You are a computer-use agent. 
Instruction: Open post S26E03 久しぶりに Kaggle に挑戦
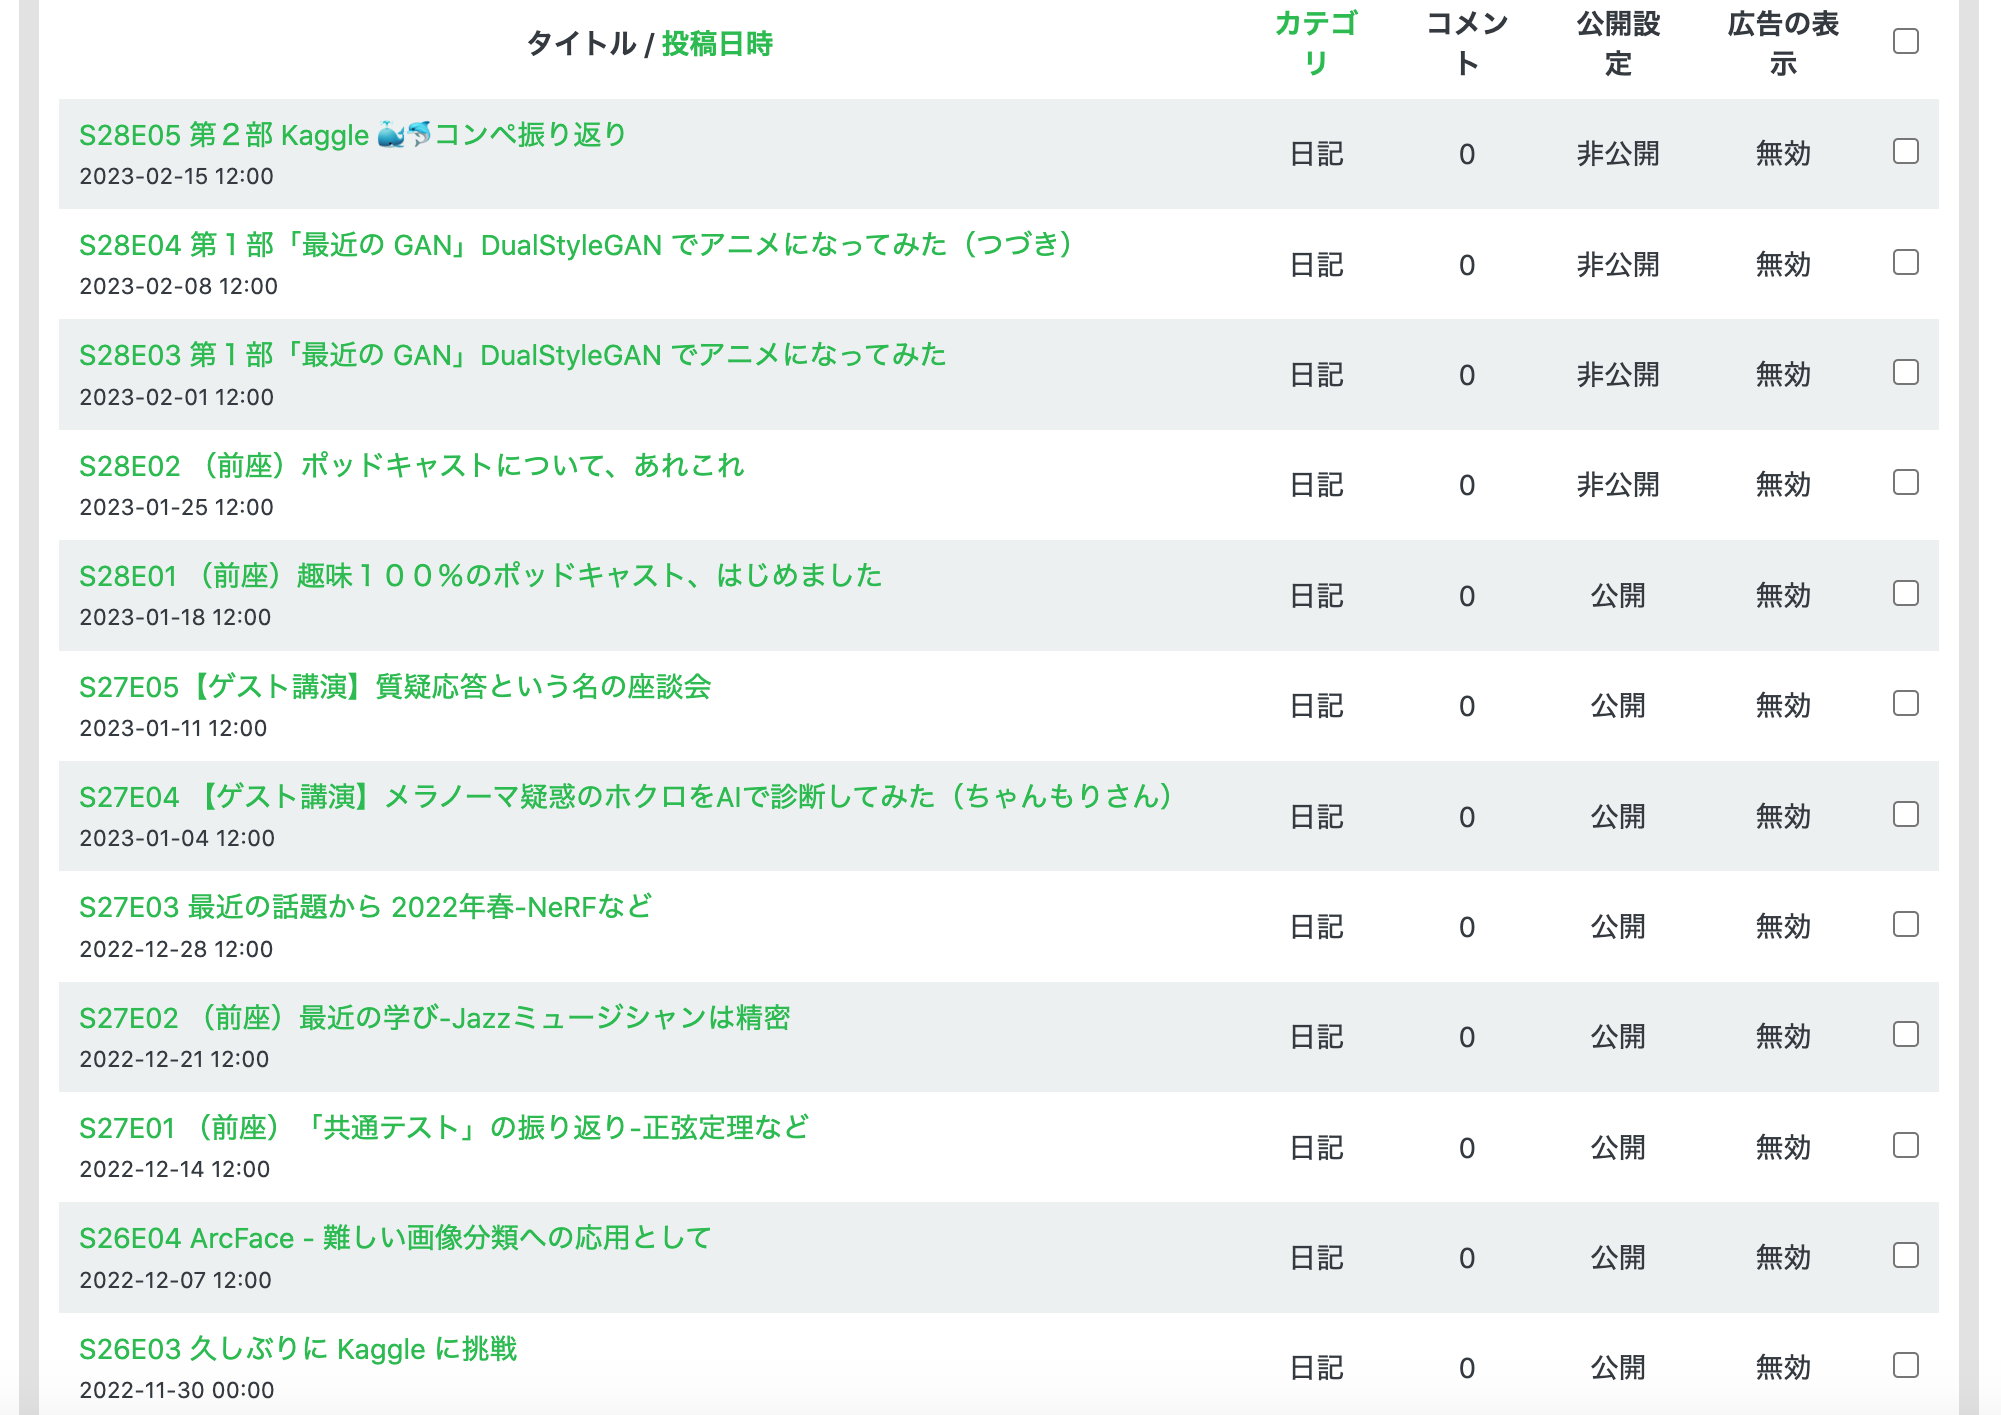click(x=298, y=1348)
